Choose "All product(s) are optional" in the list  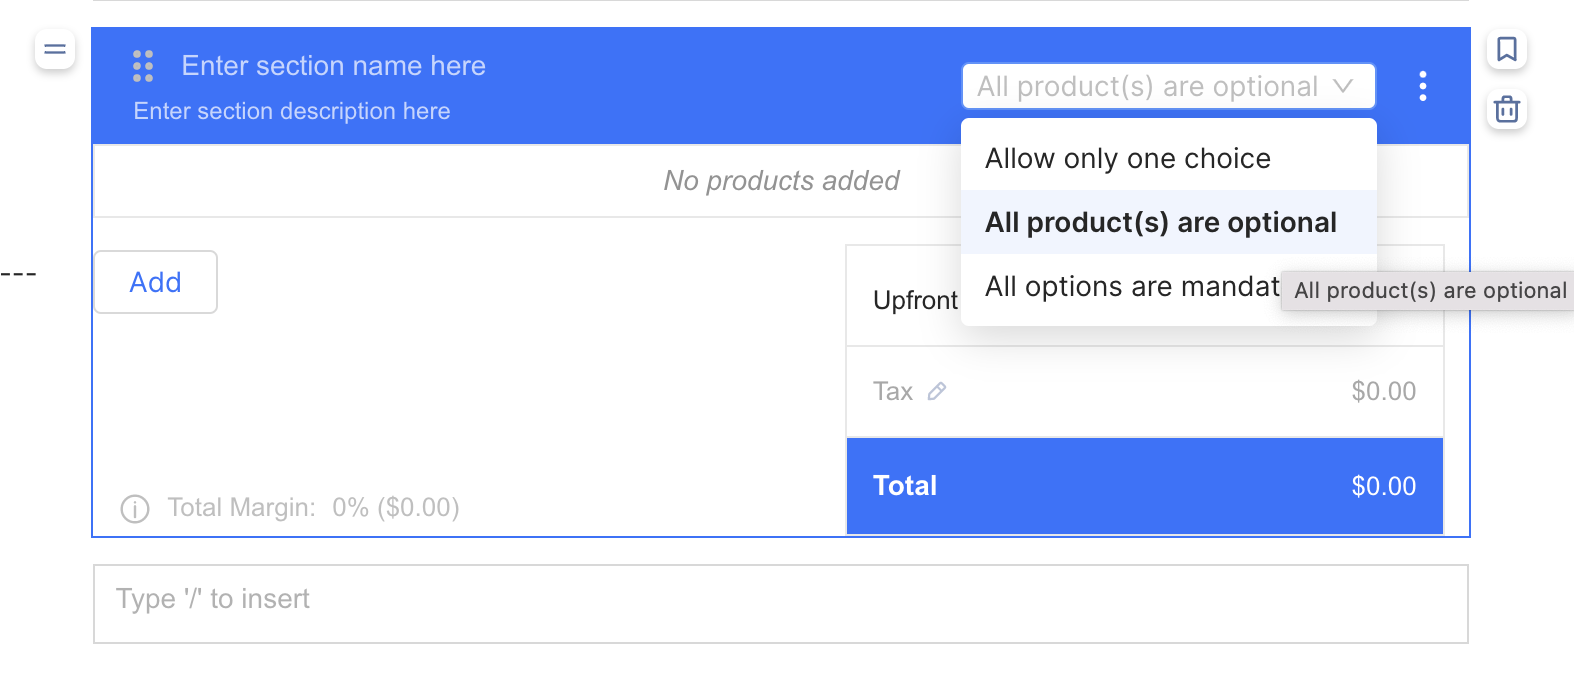1160,222
